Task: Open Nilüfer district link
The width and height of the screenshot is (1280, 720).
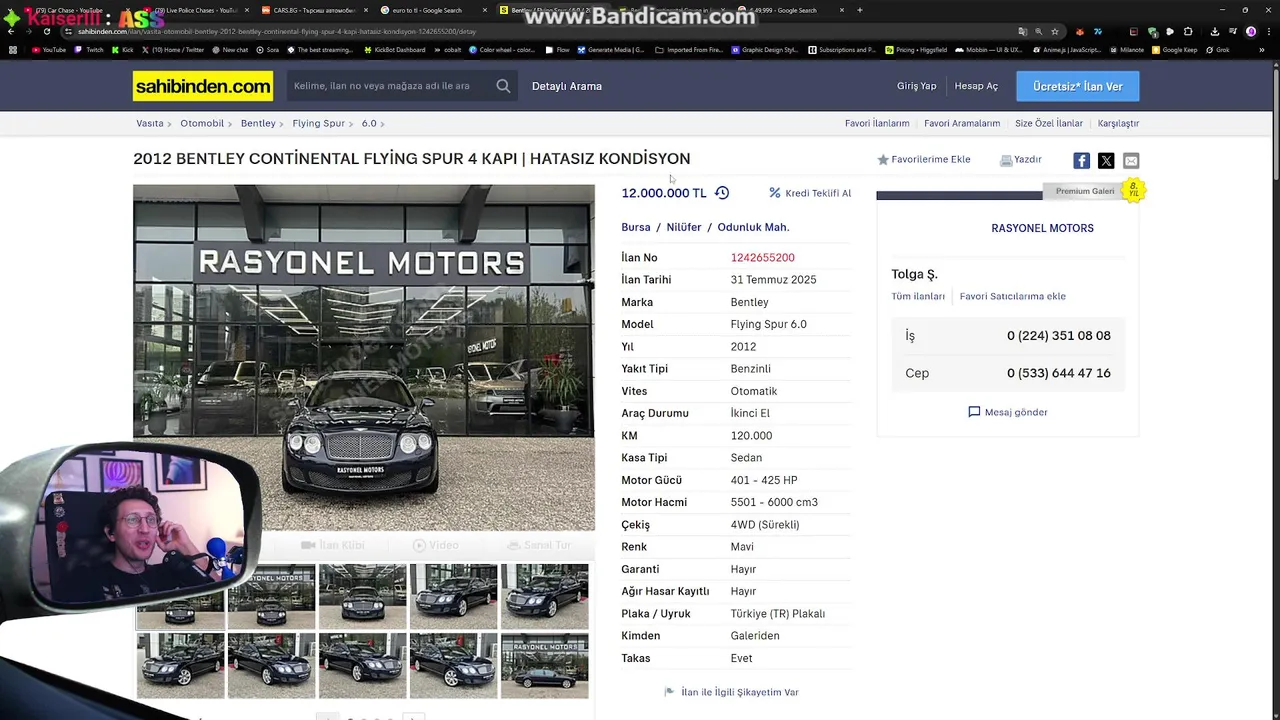Action: click(x=684, y=227)
